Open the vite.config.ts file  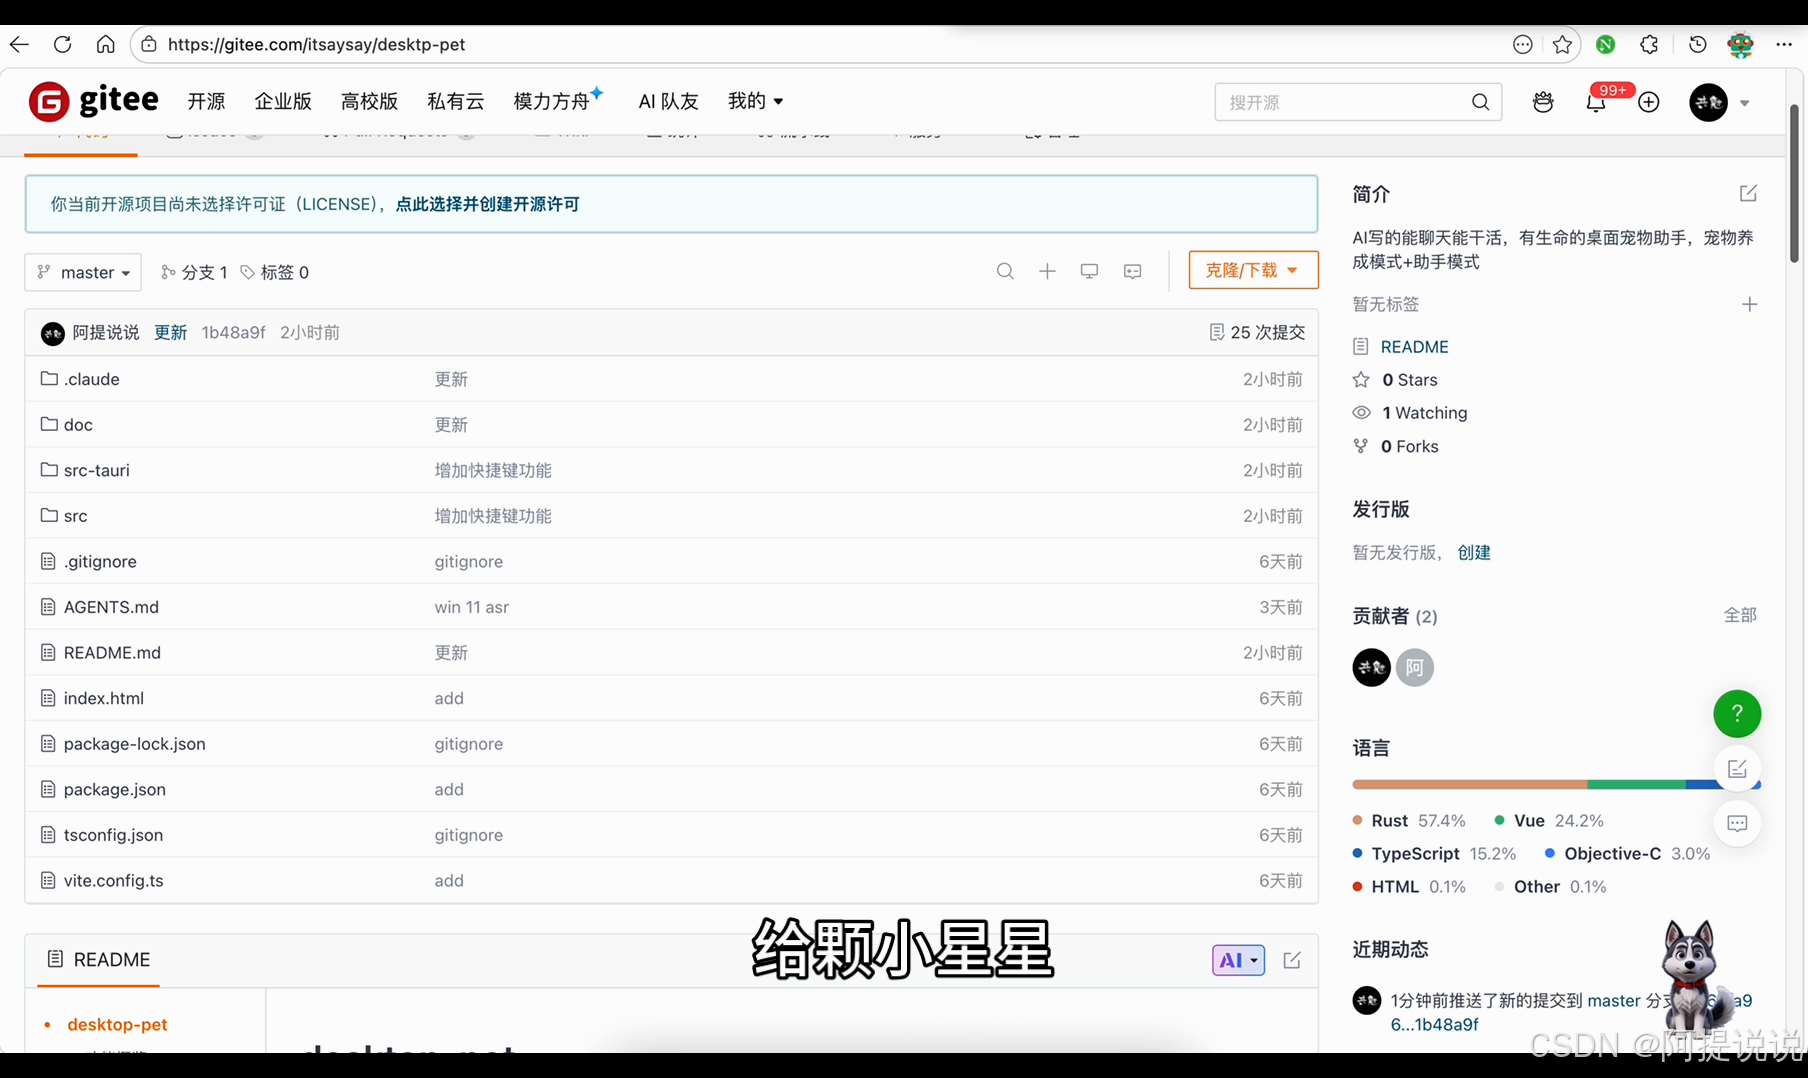[114, 881]
